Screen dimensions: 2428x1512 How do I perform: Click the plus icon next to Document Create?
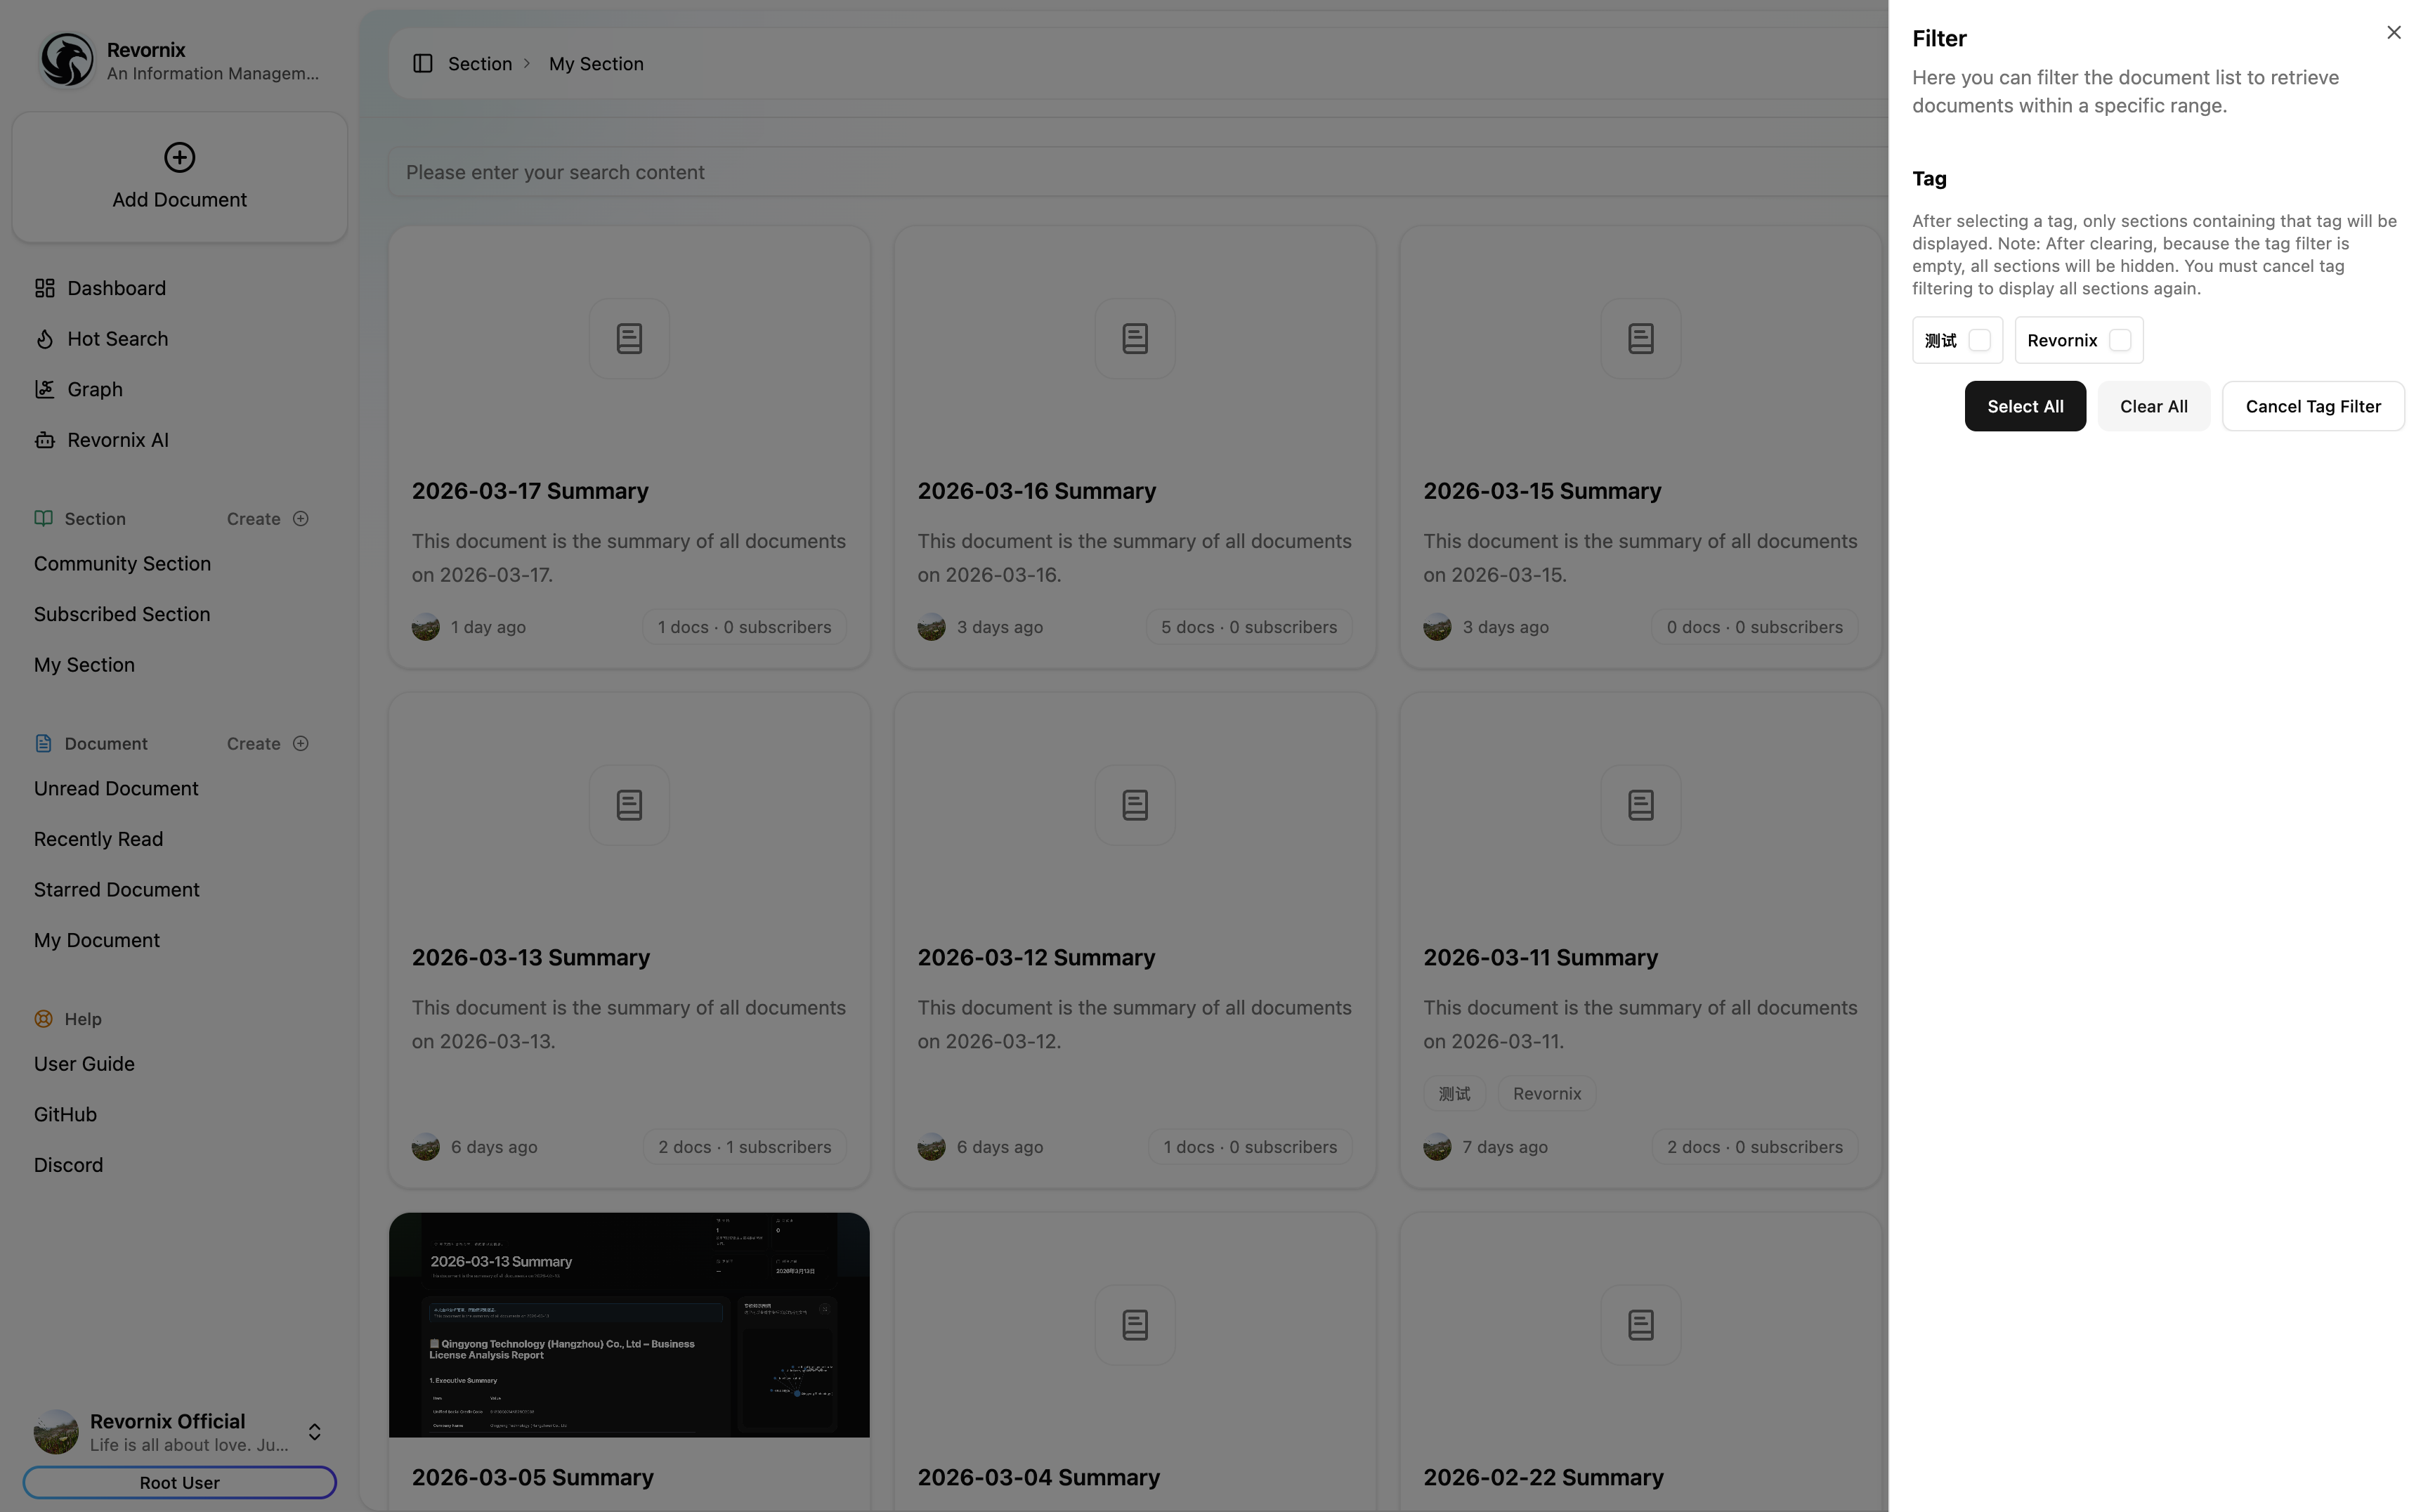[300, 744]
